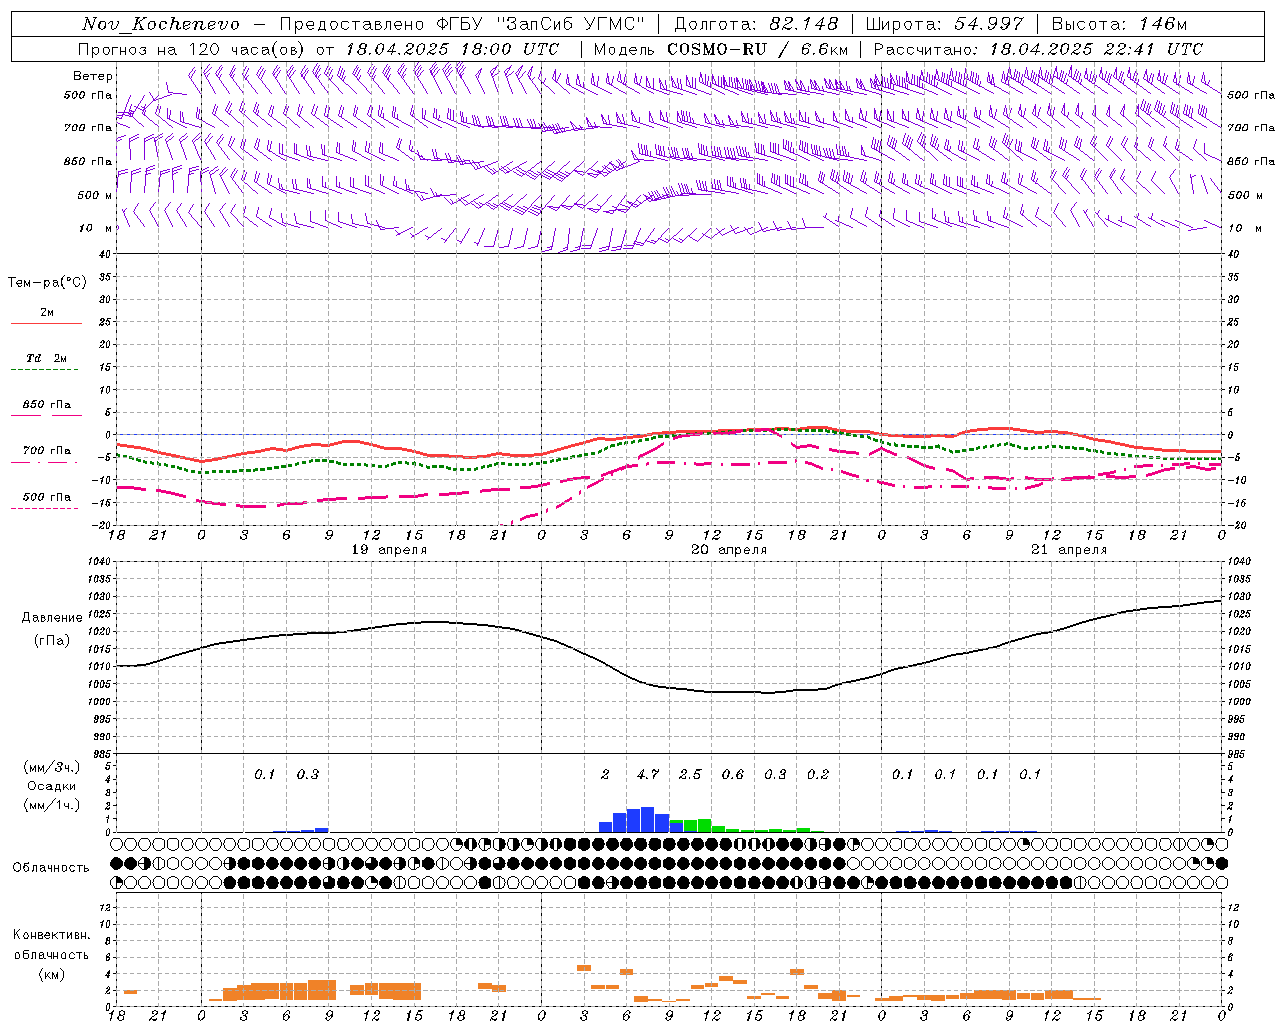Click the precipitation total "0.2"
Viewport: 1280px width, 1024px height.
pyautogui.click(x=818, y=774)
